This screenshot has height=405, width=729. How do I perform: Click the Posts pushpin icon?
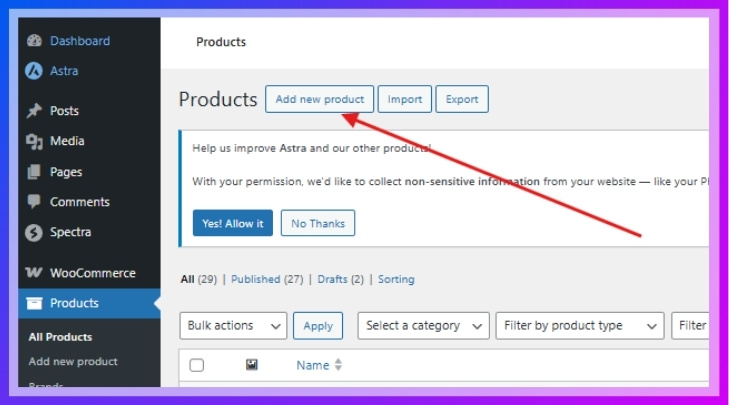(34, 111)
